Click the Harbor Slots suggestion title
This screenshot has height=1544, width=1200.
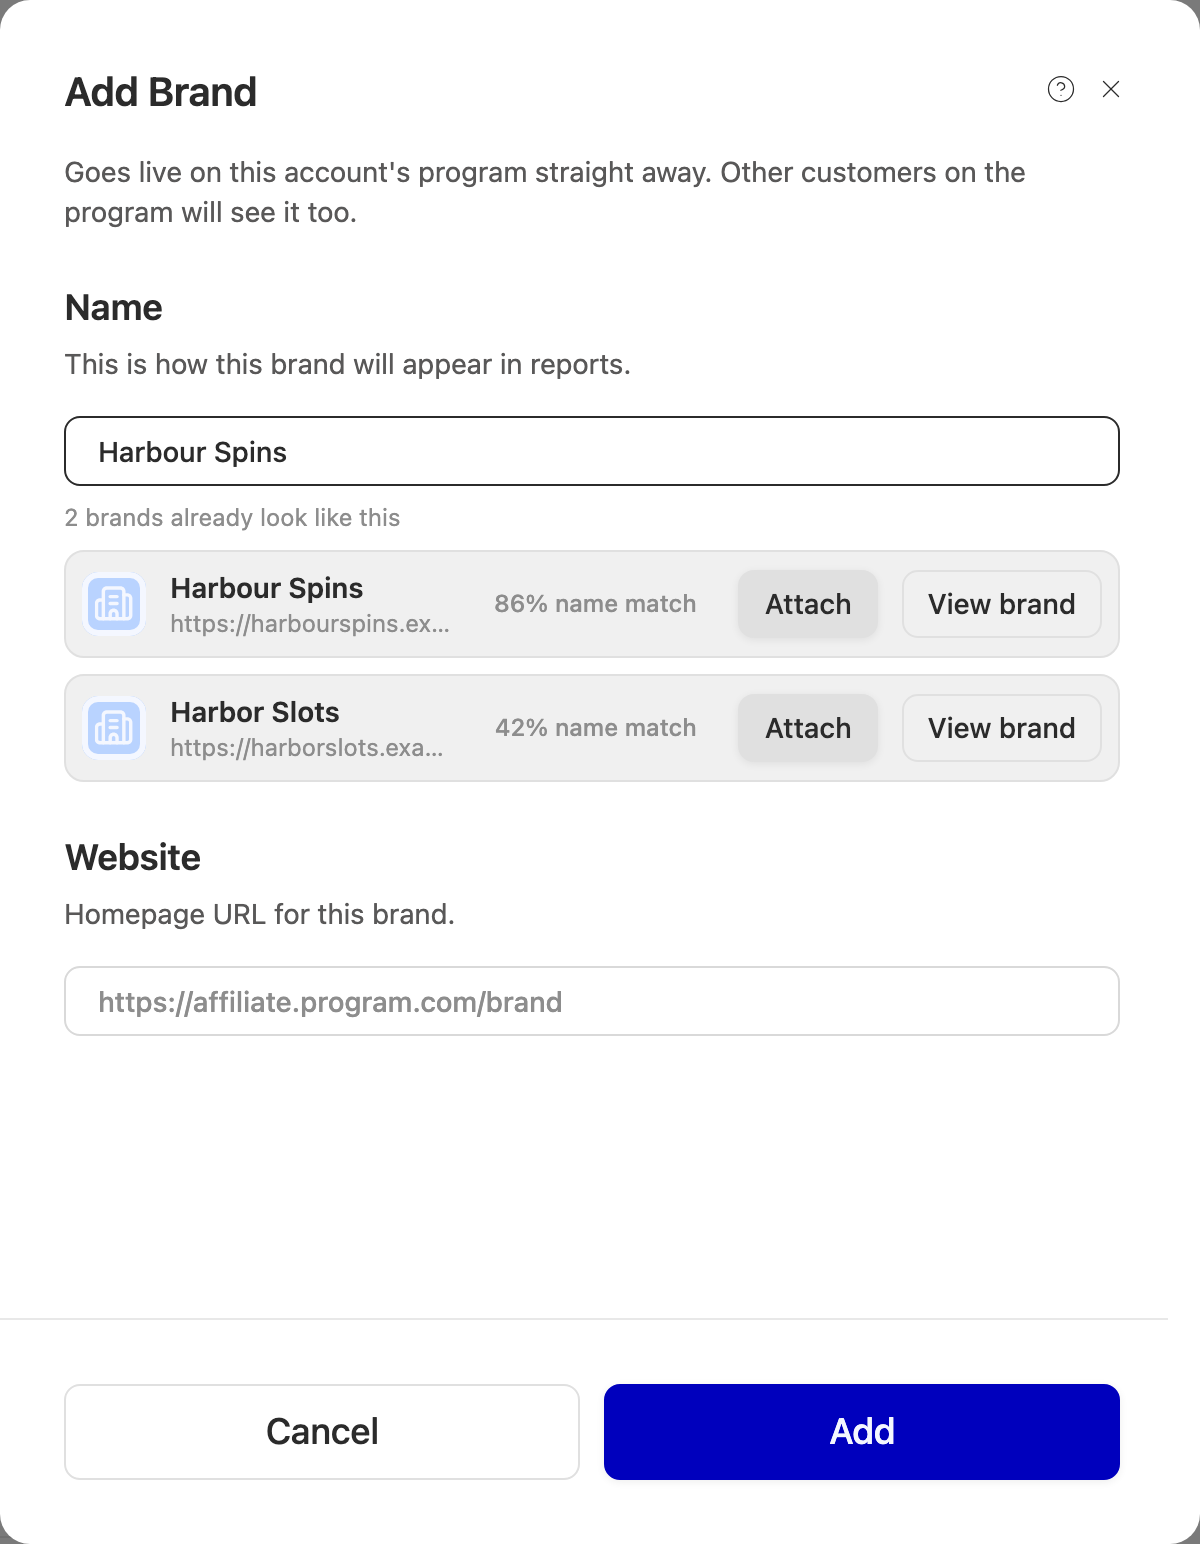[255, 712]
